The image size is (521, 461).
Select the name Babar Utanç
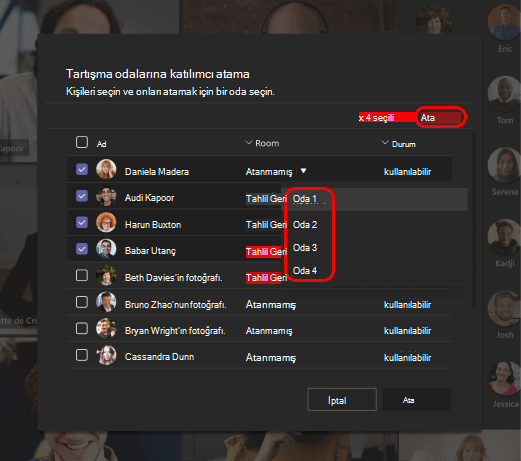[150, 251]
